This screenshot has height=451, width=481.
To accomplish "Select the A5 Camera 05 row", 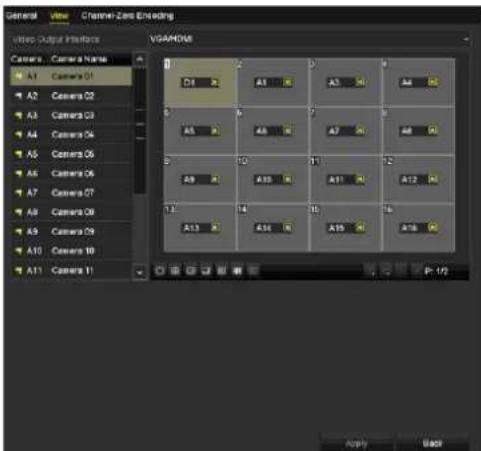I will 71,154.
